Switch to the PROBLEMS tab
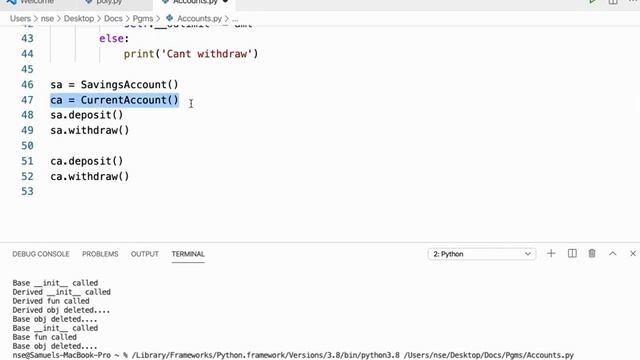 point(100,254)
